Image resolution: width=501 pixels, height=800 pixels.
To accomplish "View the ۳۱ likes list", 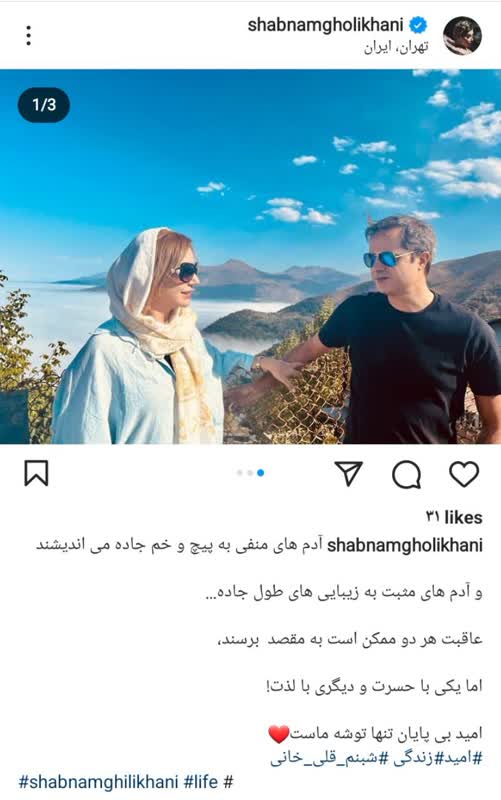I will tap(454, 517).
